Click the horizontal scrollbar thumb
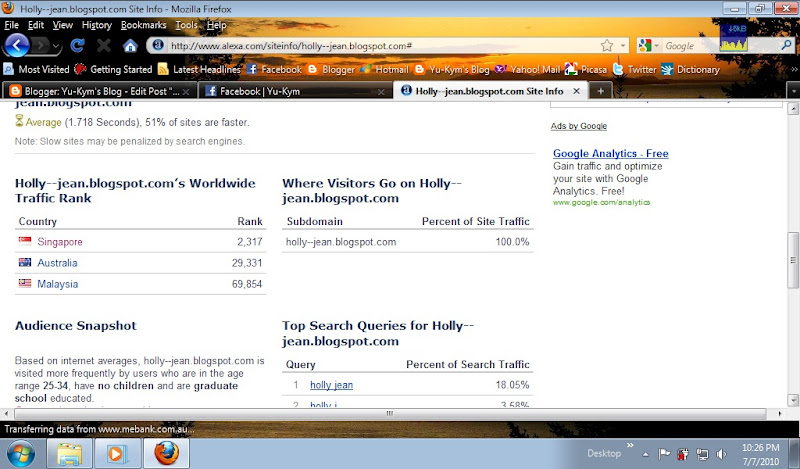This screenshot has width=800, height=469. point(389,413)
